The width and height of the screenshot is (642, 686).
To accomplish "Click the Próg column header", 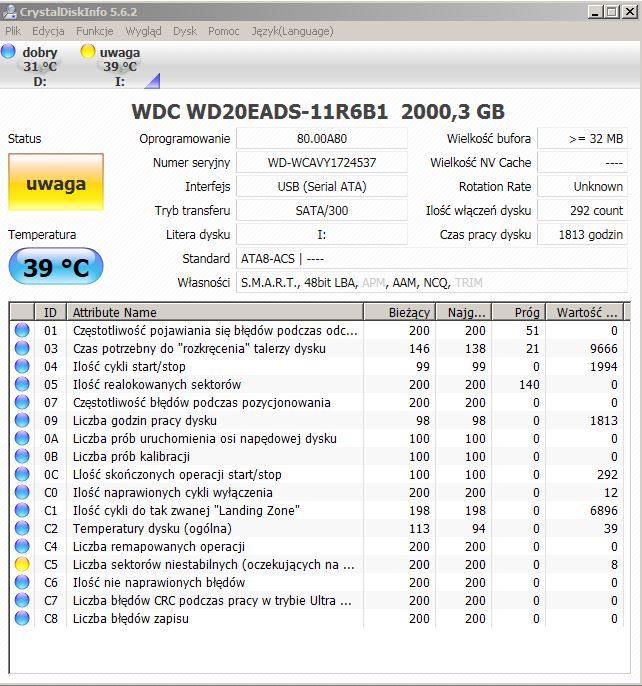I will pyautogui.click(x=519, y=312).
